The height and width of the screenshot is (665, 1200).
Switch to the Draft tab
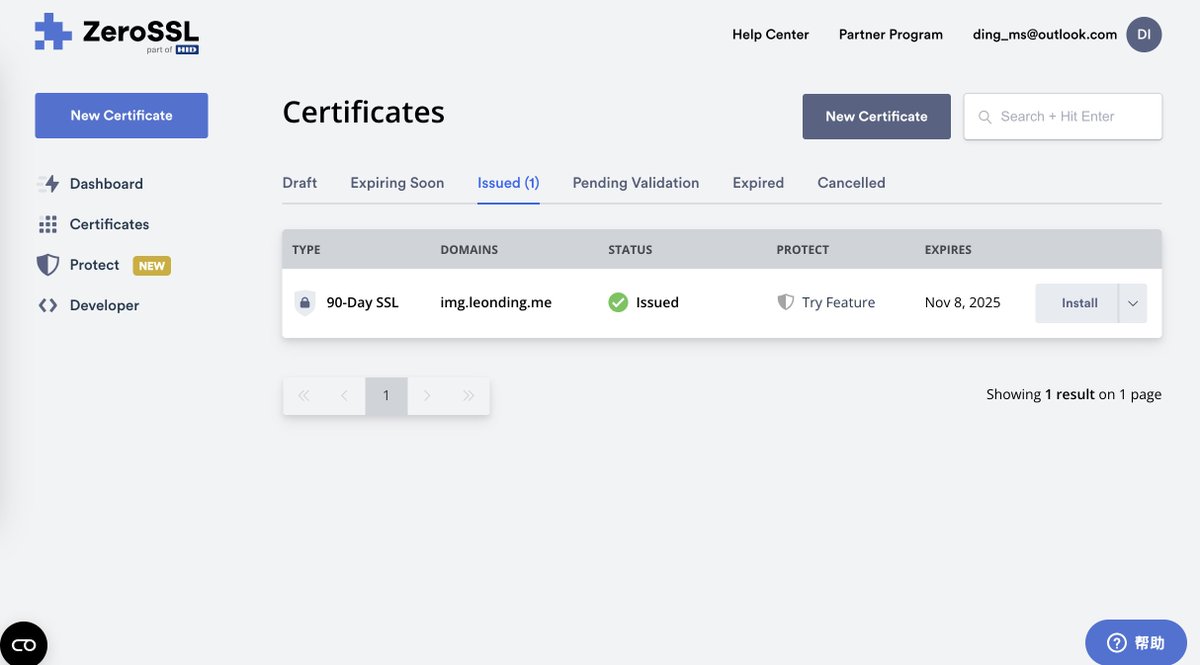coord(300,183)
